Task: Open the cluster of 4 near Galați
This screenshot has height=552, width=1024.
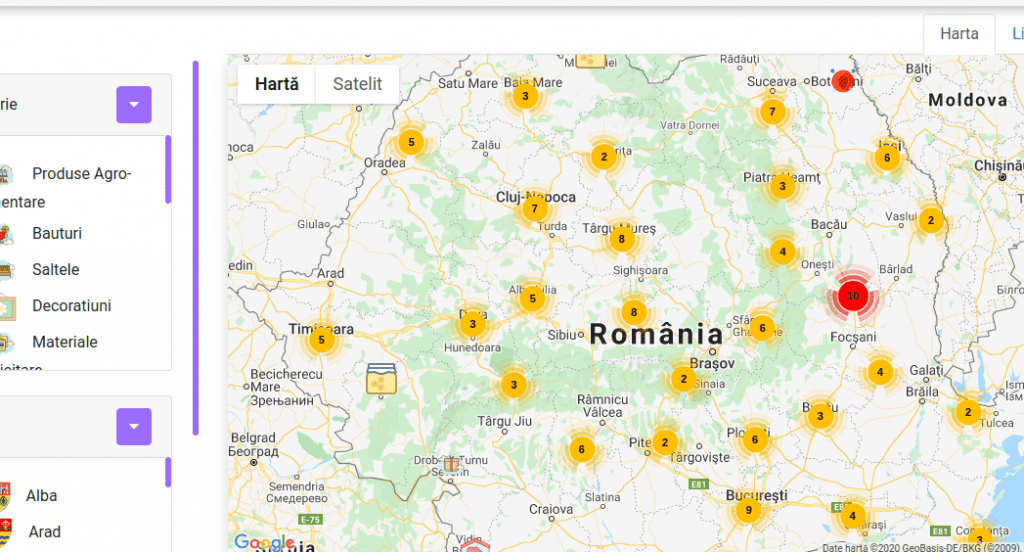Action: (x=880, y=372)
